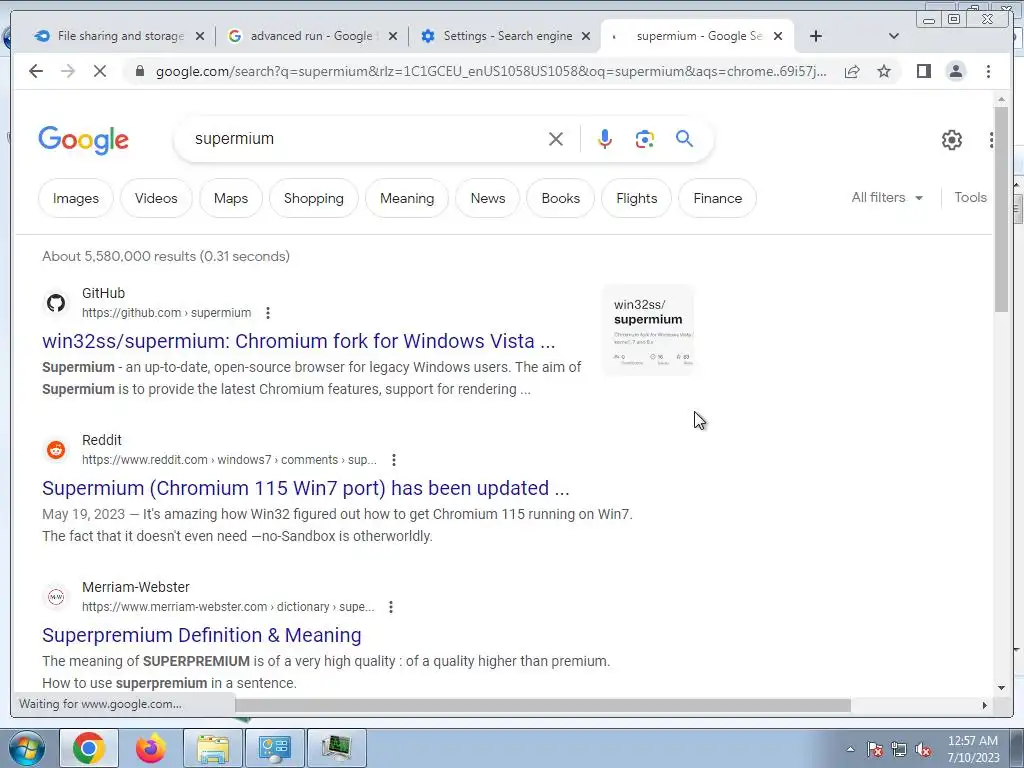Submit search with magnifier icon
1024x768 pixels.
[684, 138]
